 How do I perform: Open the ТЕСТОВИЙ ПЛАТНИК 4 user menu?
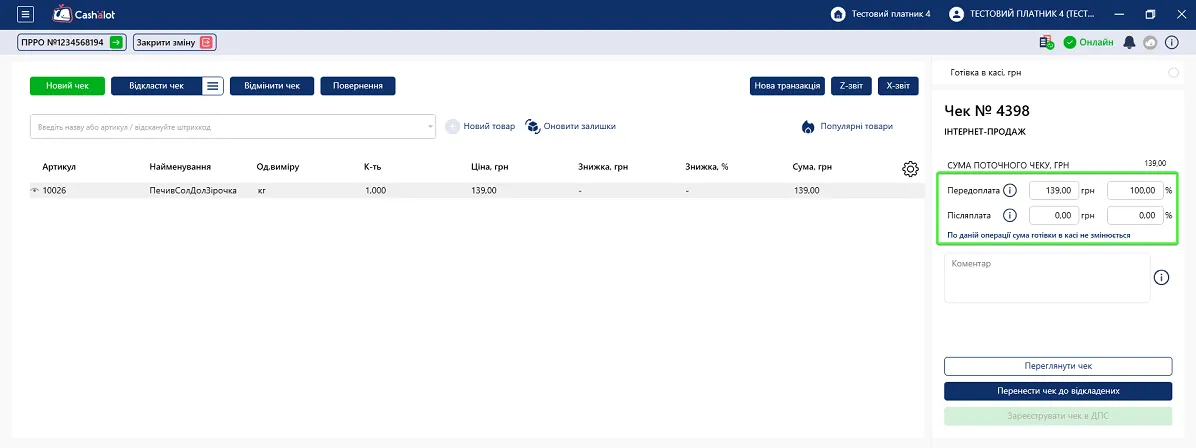coord(1023,14)
